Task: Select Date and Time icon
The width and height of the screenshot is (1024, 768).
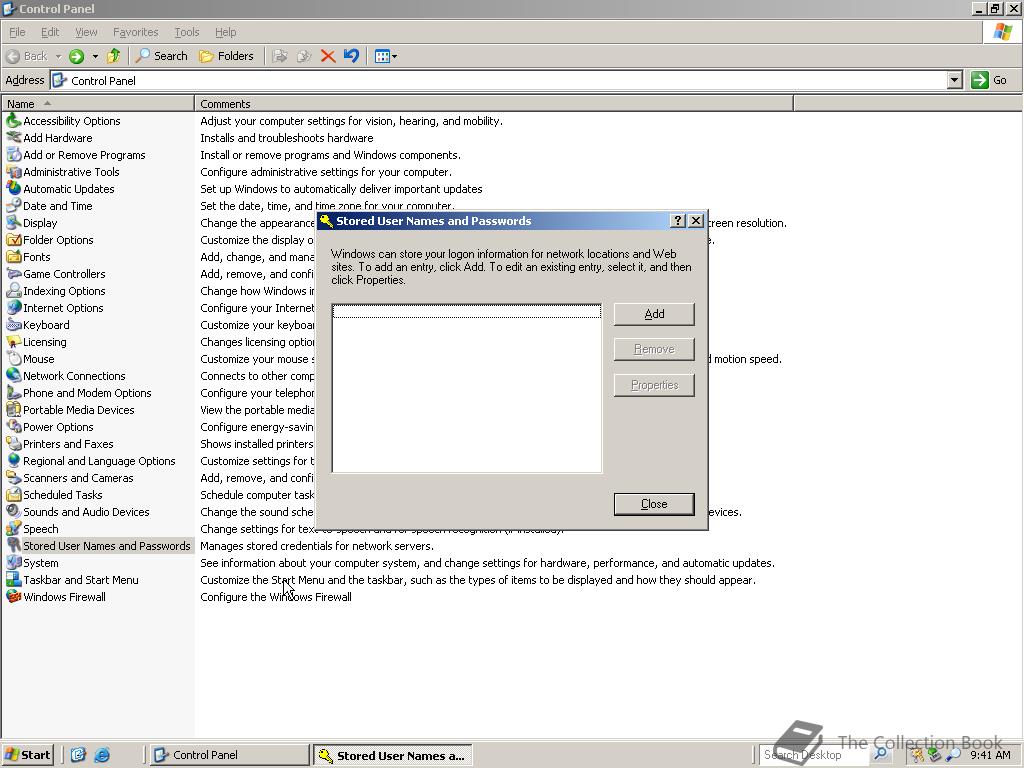Action: point(14,206)
